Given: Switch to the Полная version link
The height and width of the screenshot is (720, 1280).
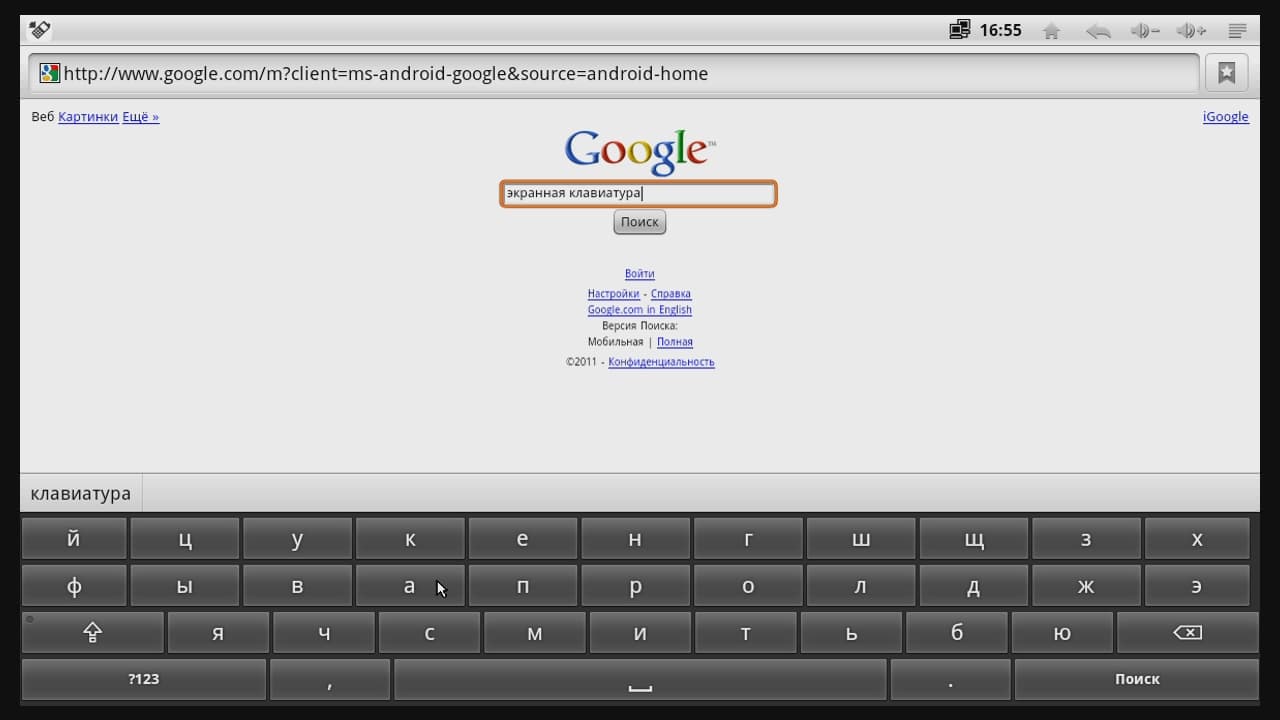Looking at the screenshot, I should pyautogui.click(x=675, y=342).
